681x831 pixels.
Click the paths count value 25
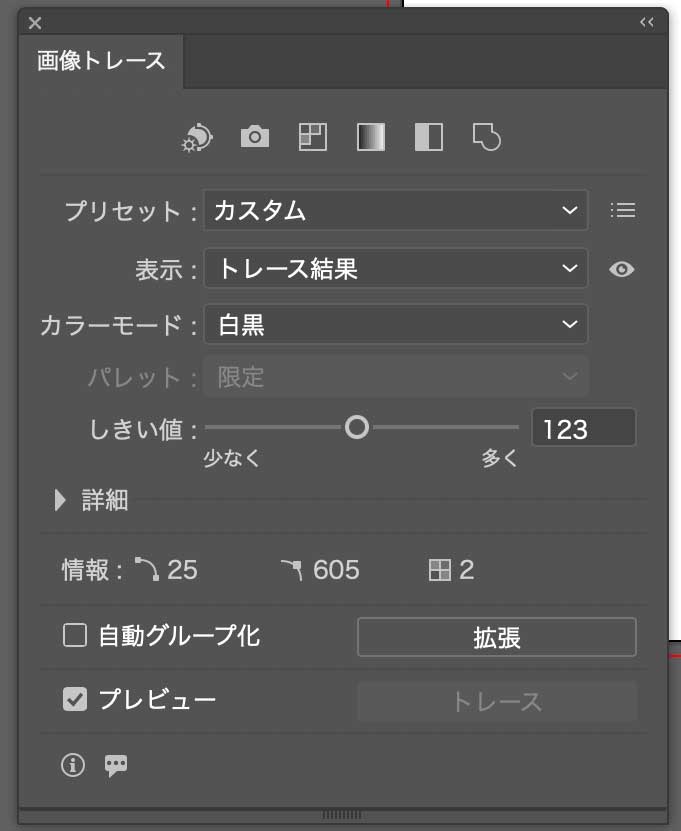[x=182, y=570]
